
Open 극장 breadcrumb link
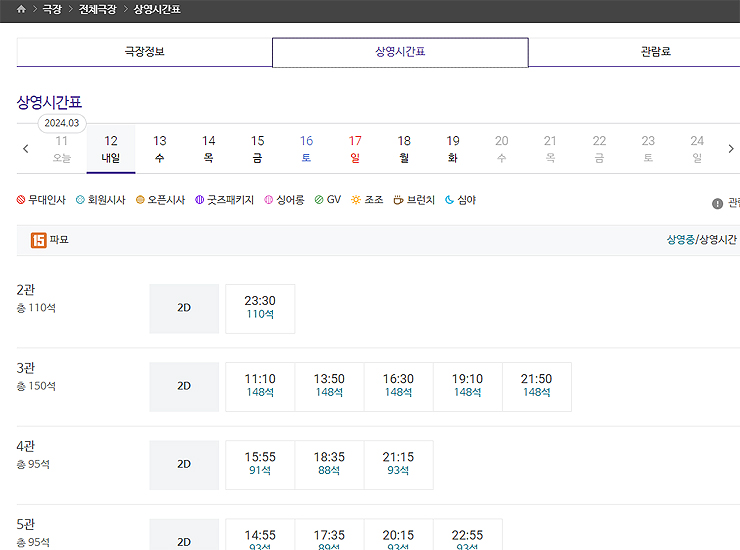point(52,9)
